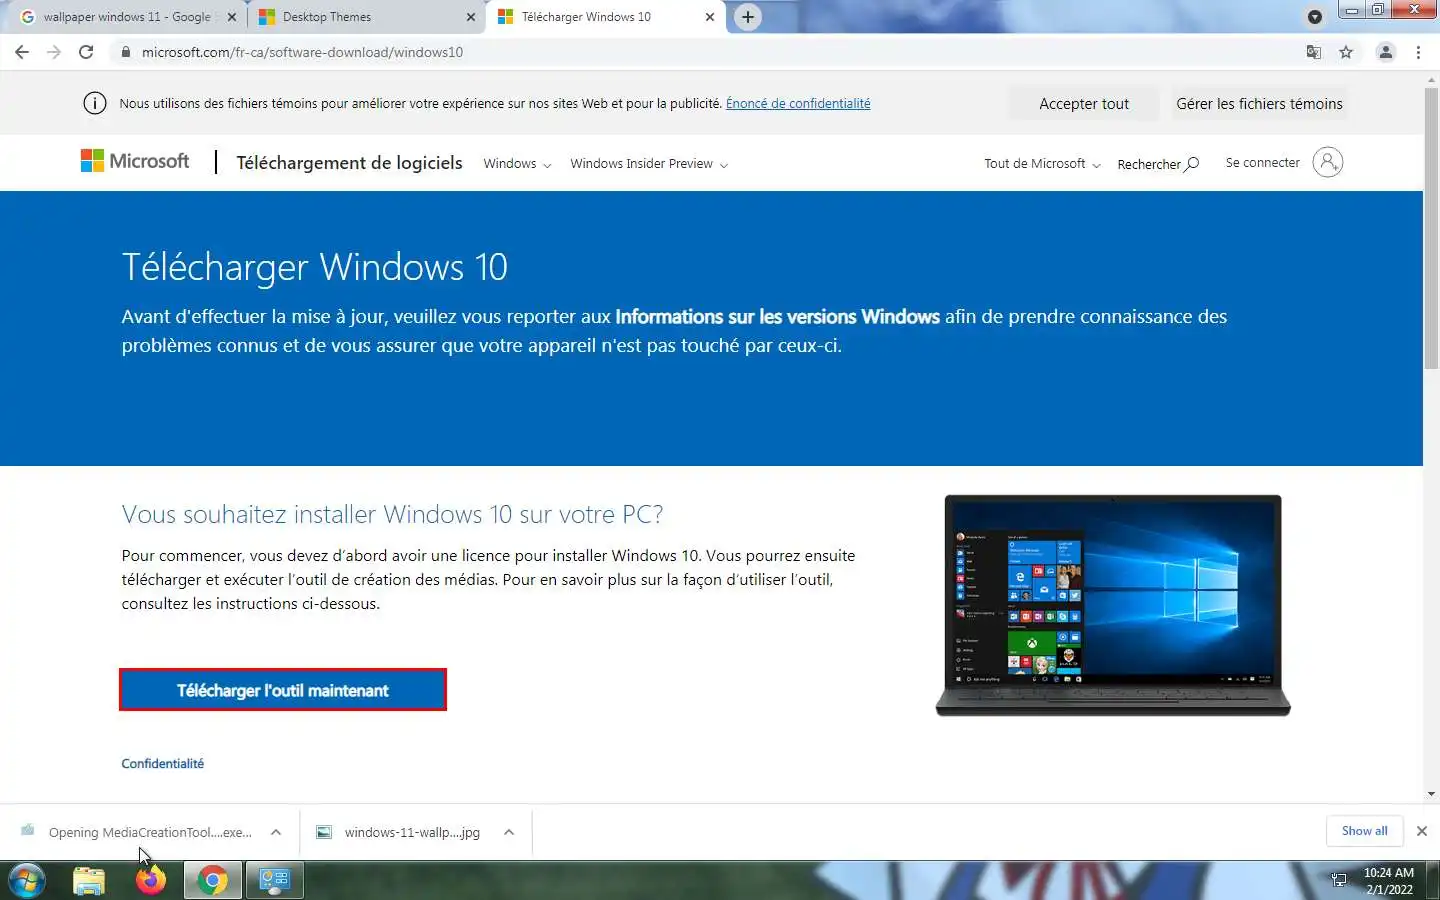The width and height of the screenshot is (1440, 900).
Task: Click the Microsoft logo
Action: (135, 161)
